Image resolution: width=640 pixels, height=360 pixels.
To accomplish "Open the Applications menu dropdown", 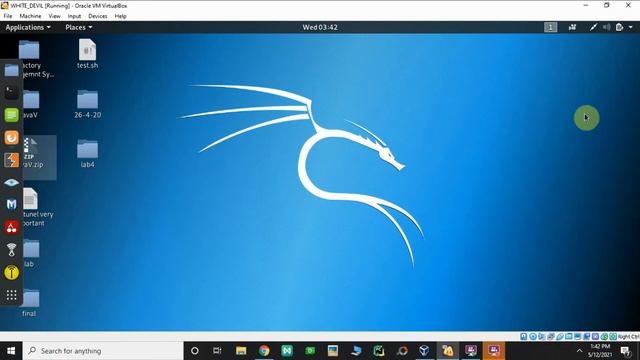I will [28, 27].
